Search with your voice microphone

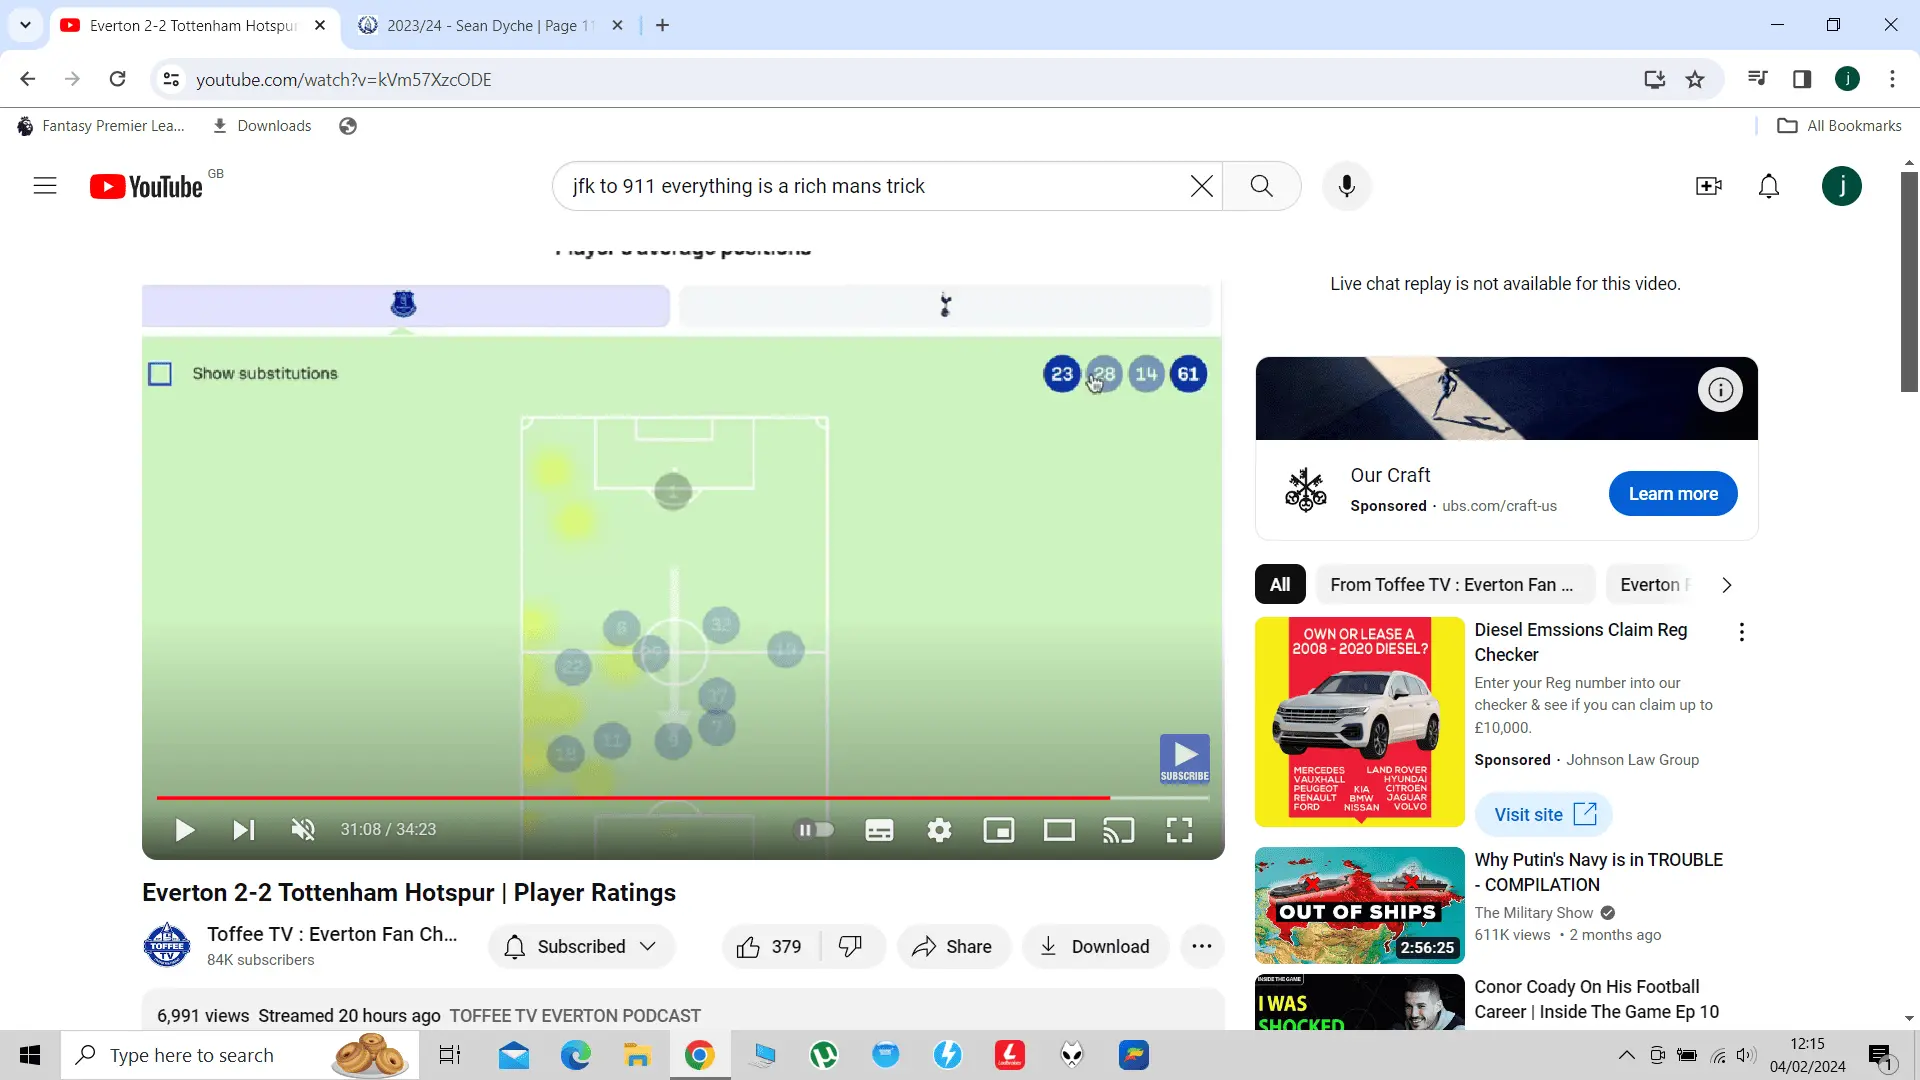click(1346, 186)
